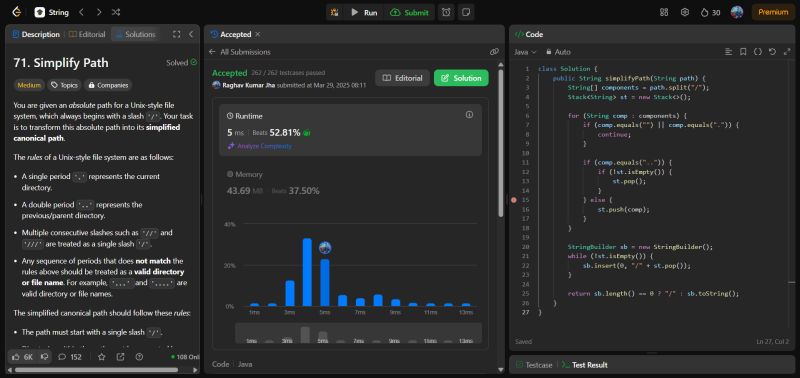Bookmark the code editor icon

pos(743,52)
